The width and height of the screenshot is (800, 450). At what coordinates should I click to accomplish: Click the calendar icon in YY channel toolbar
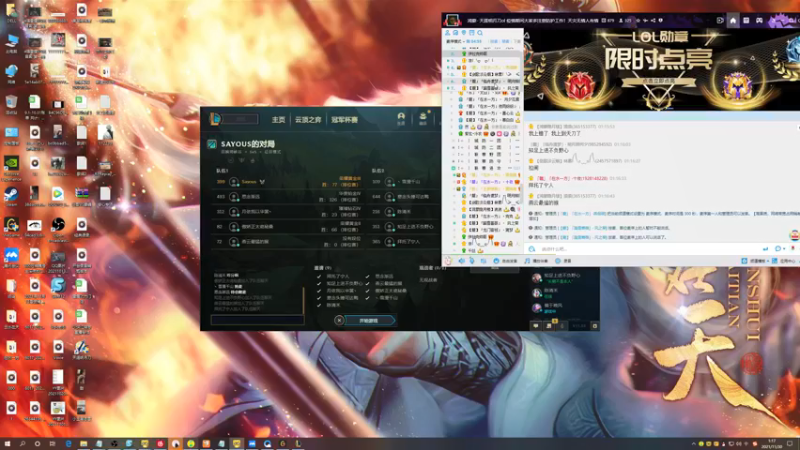[x=472, y=33]
